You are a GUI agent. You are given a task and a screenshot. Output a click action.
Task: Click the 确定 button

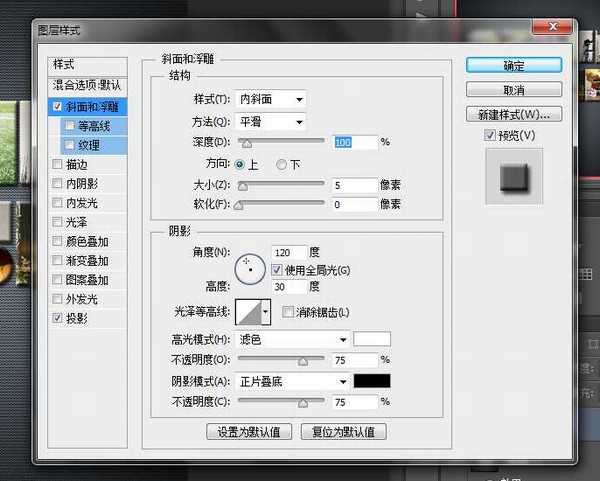[514, 66]
